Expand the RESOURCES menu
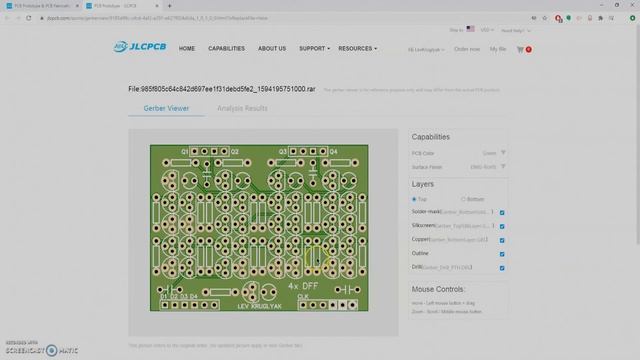Image resolution: width=640 pixels, height=360 pixels. [x=358, y=48]
